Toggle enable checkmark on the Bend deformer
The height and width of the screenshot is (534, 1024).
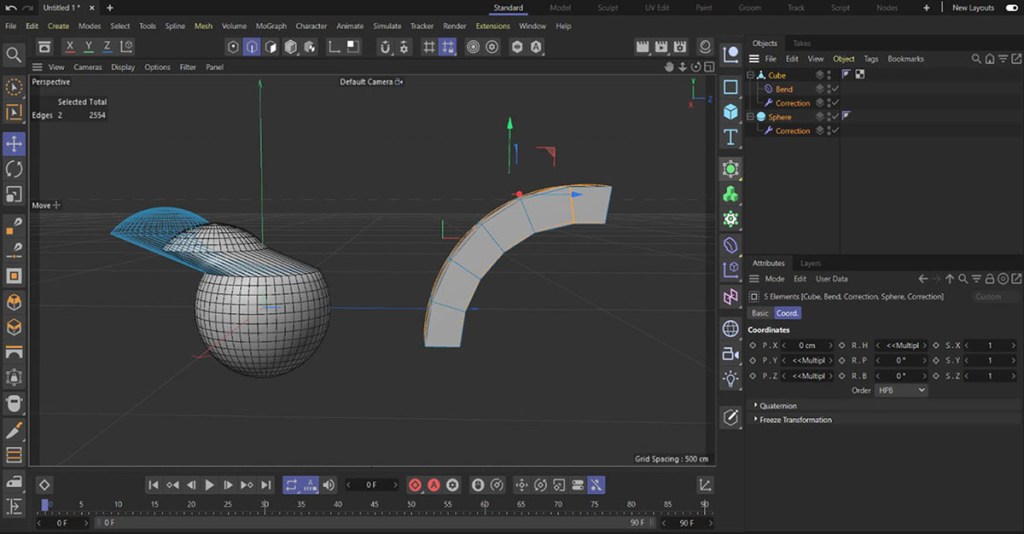(835, 89)
